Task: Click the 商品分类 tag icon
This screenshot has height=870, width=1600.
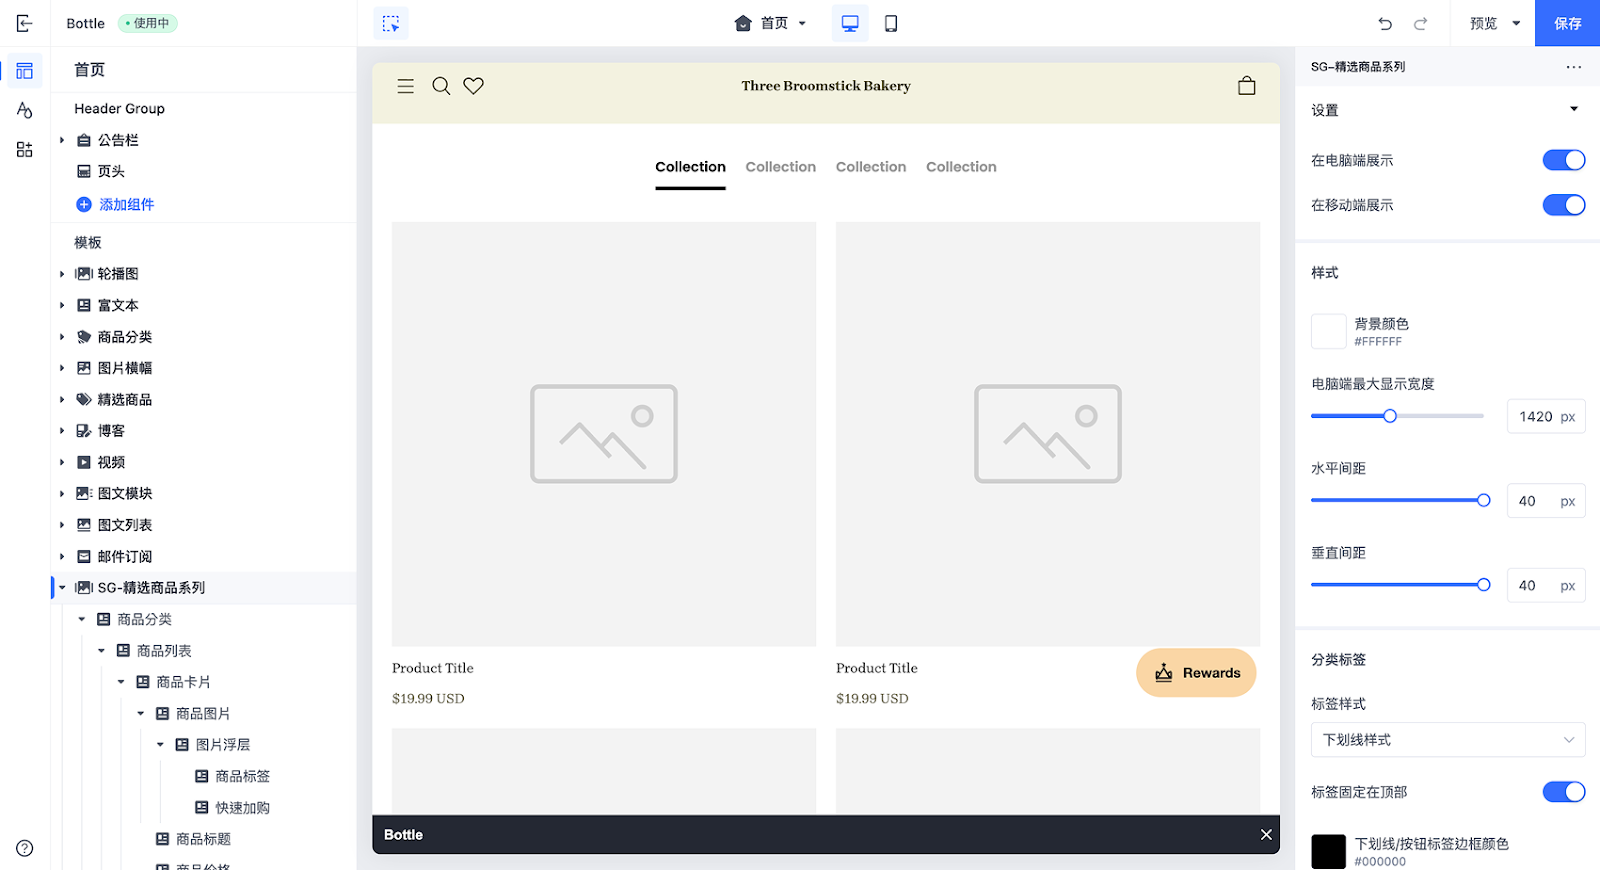Action: 84,337
